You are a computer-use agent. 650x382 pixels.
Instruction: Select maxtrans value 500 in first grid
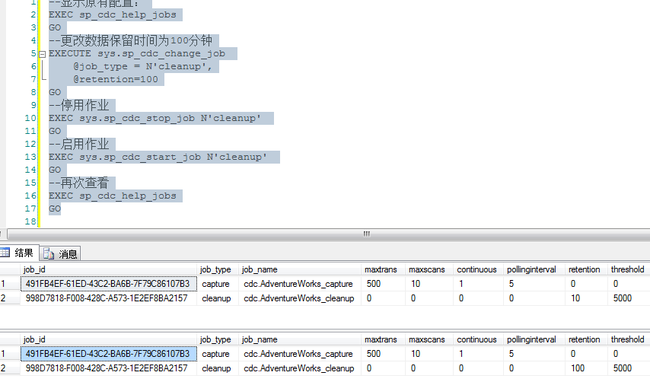(x=383, y=283)
